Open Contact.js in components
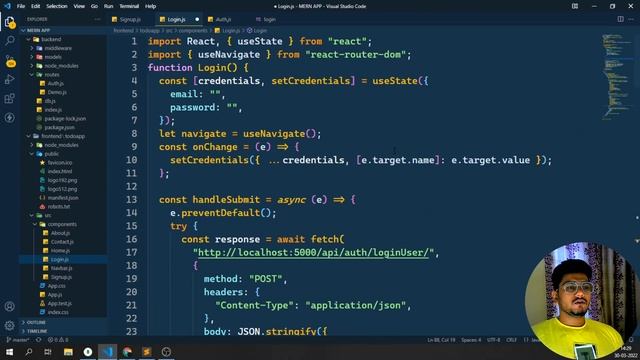 coord(62,242)
